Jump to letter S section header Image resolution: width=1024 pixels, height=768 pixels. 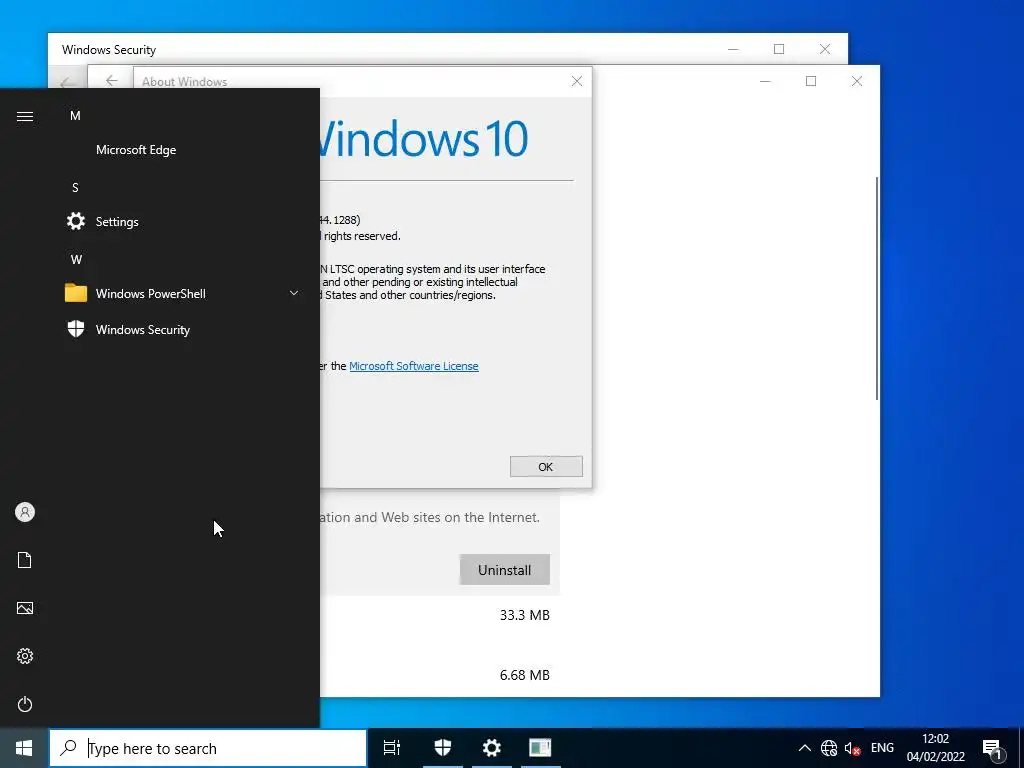click(75, 188)
